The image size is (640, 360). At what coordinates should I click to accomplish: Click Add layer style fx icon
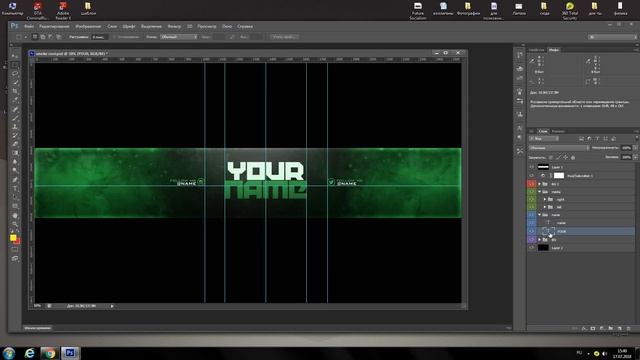[584, 328]
